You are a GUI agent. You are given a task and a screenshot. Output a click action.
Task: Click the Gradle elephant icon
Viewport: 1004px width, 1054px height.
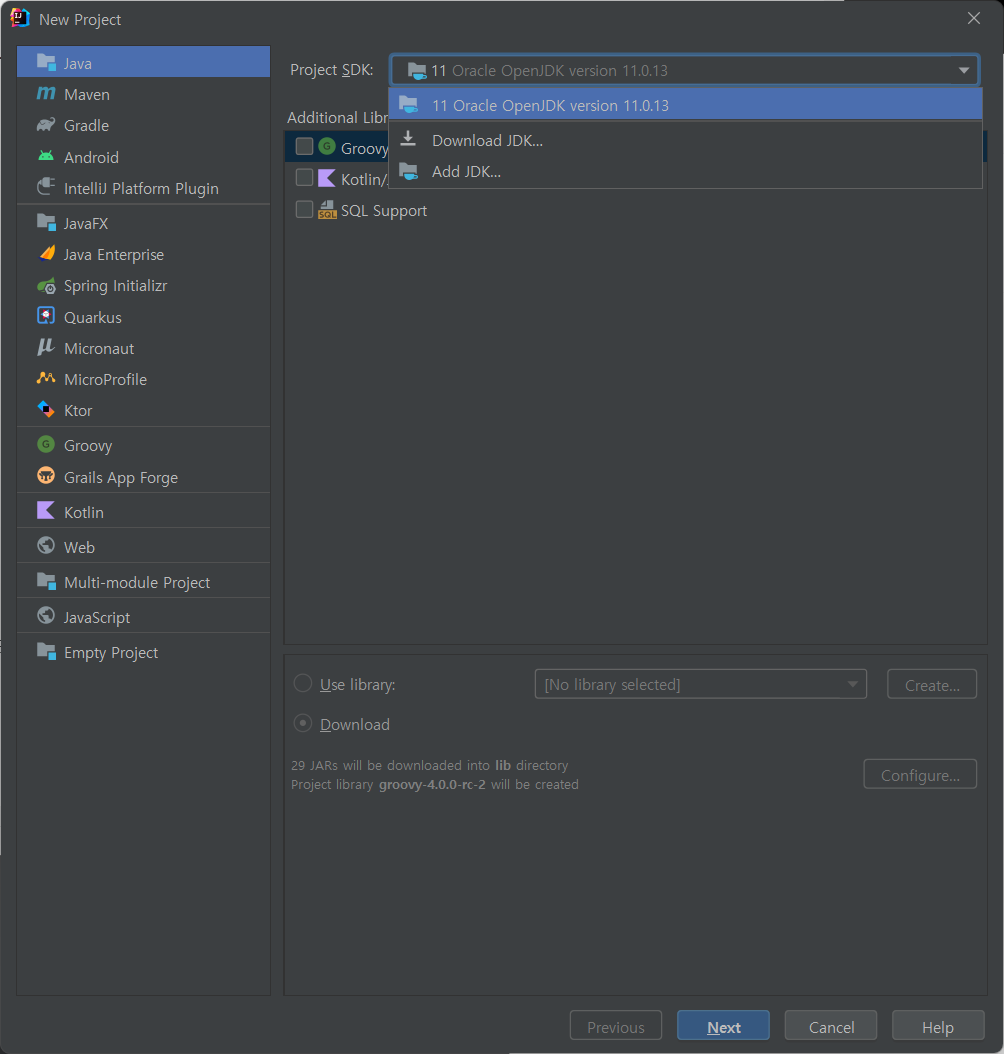[x=46, y=125]
